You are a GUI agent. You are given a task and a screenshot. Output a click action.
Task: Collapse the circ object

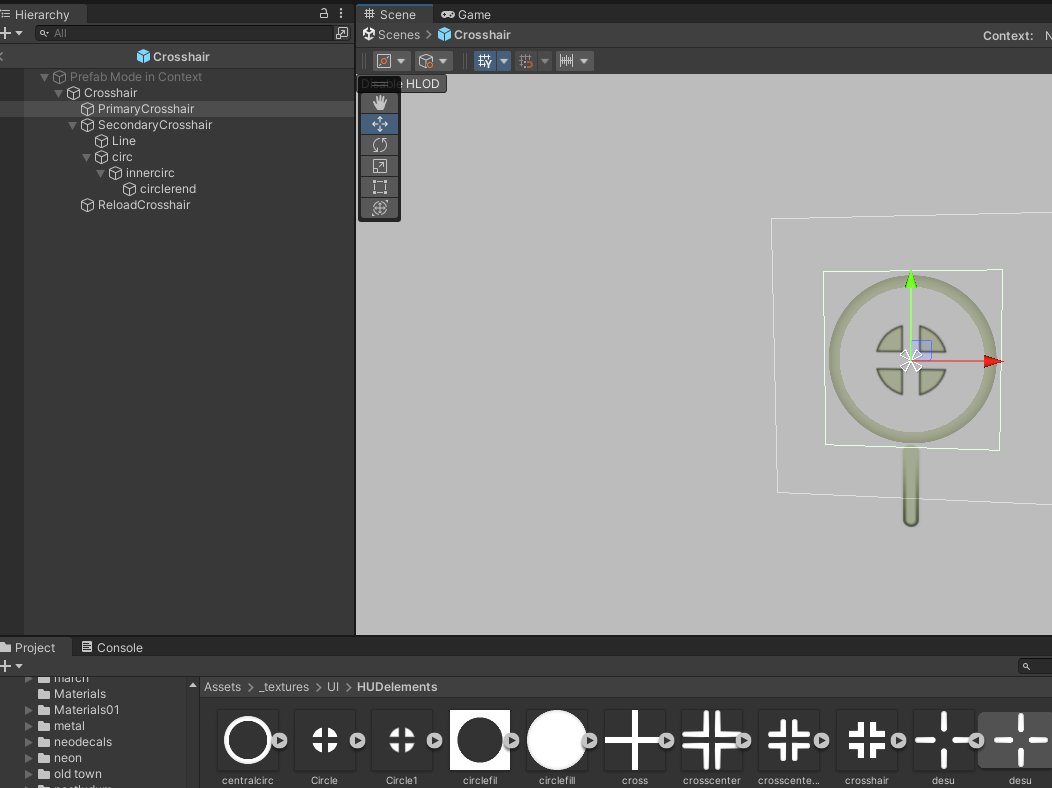87,158
